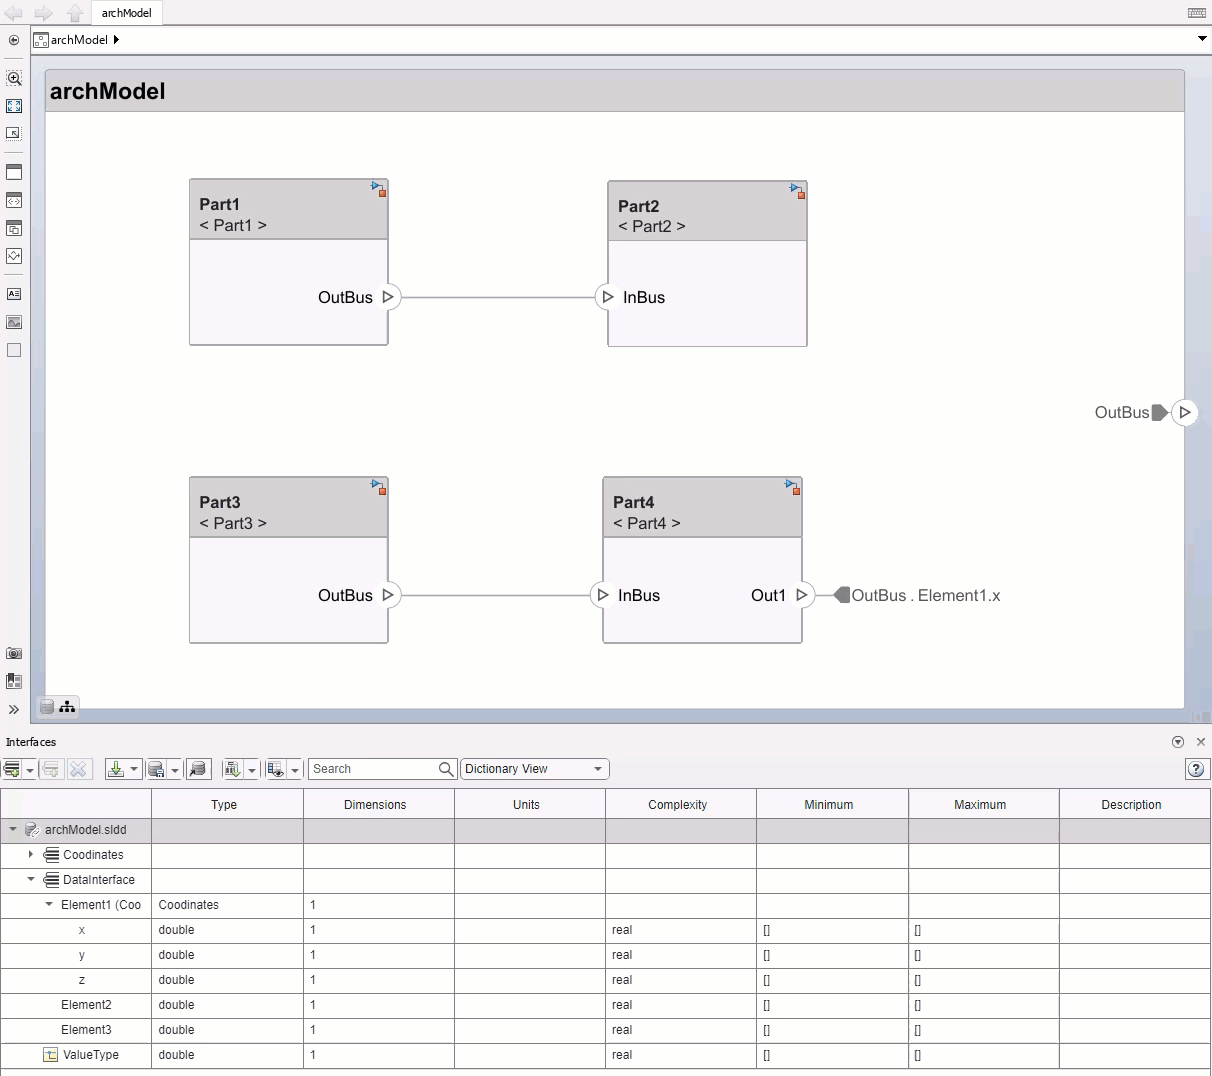The width and height of the screenshot is (1212, 1076).
Task: Click the hierarchy view icon below the canvas
Action: tap(68, 707)
